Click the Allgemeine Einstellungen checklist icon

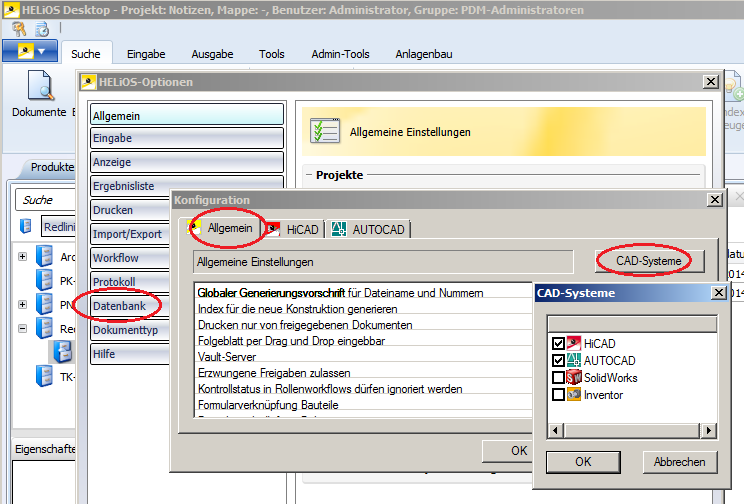pyautogui.click(x=325, y=131)
